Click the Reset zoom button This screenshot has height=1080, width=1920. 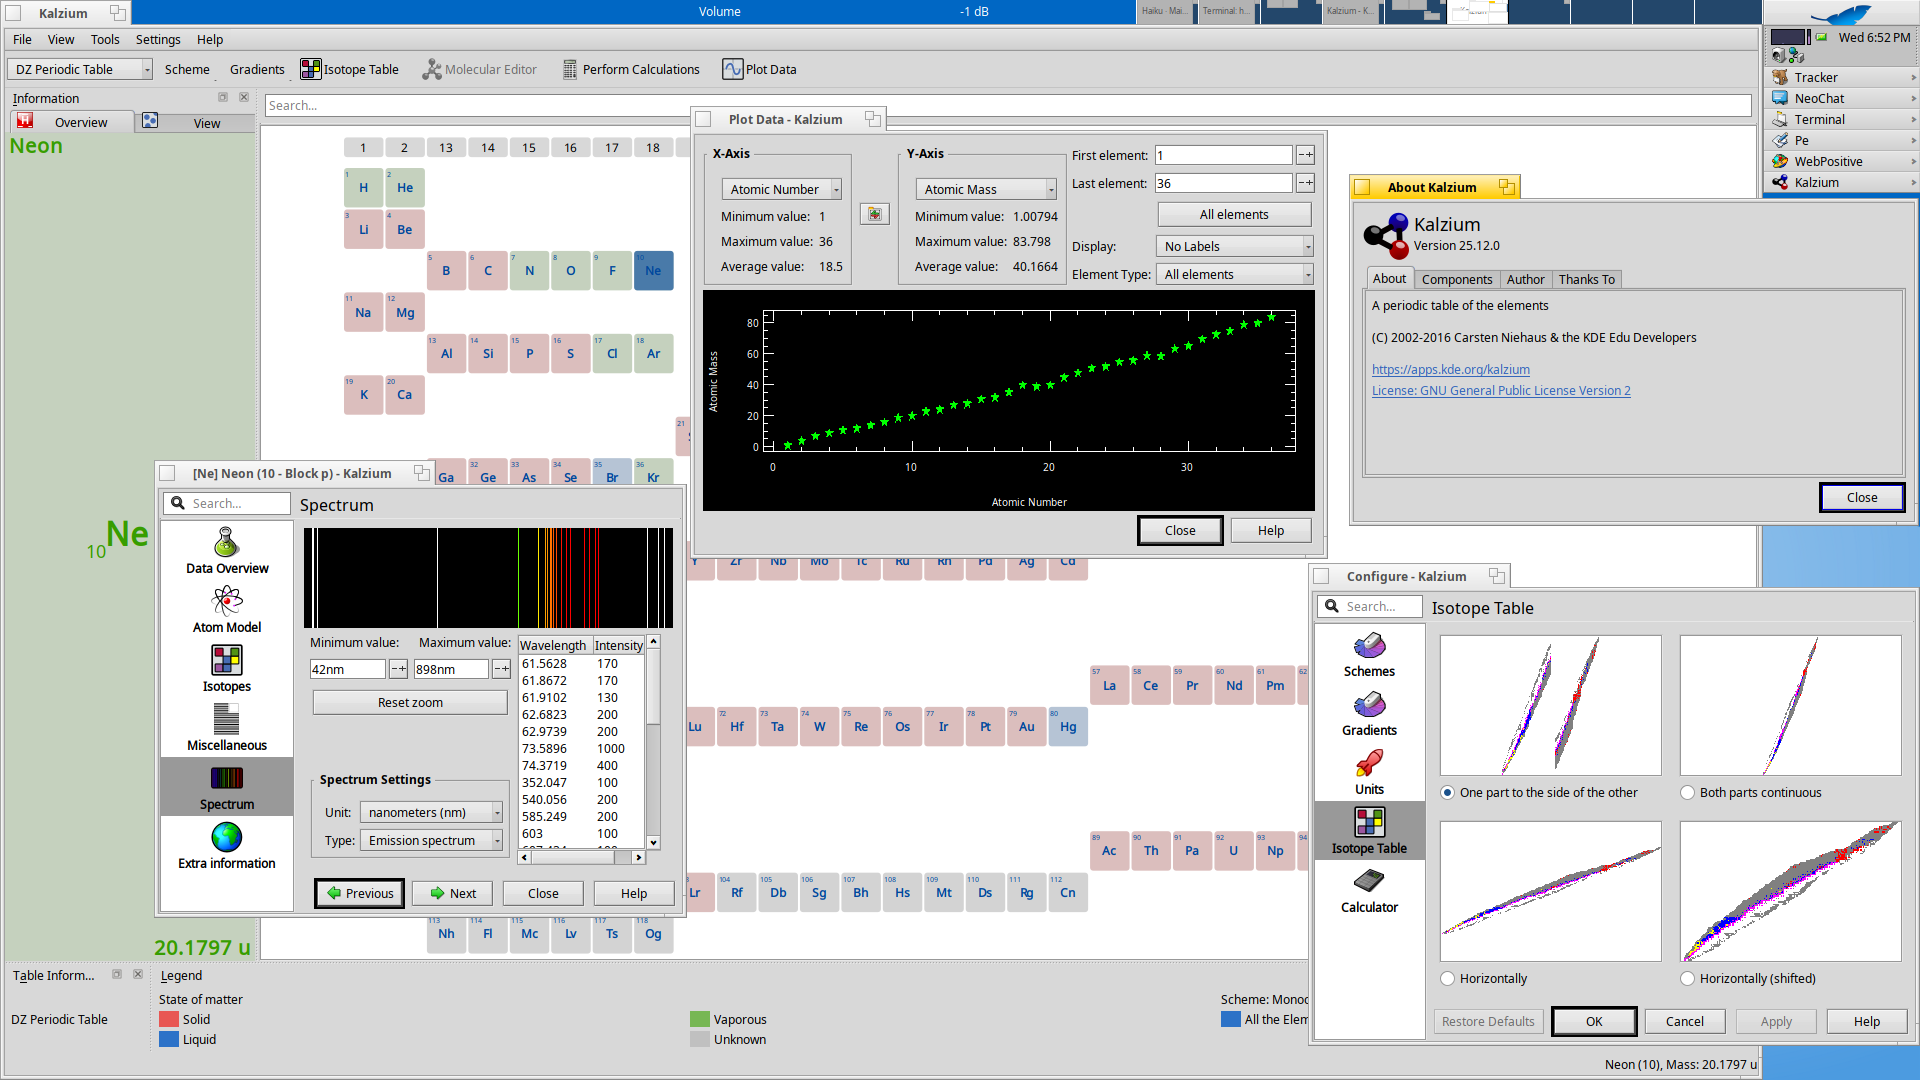410,703
